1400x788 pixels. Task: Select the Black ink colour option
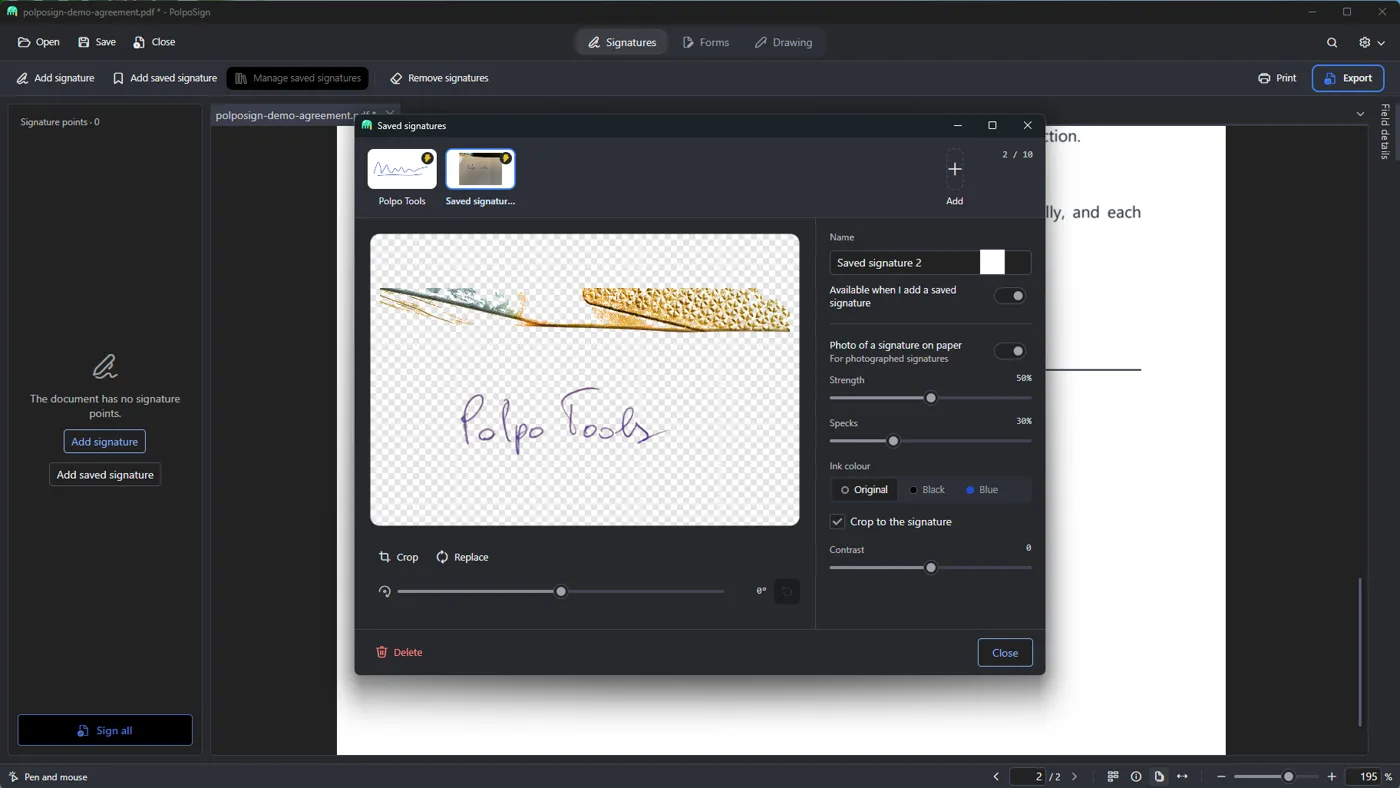pos(926,490)
